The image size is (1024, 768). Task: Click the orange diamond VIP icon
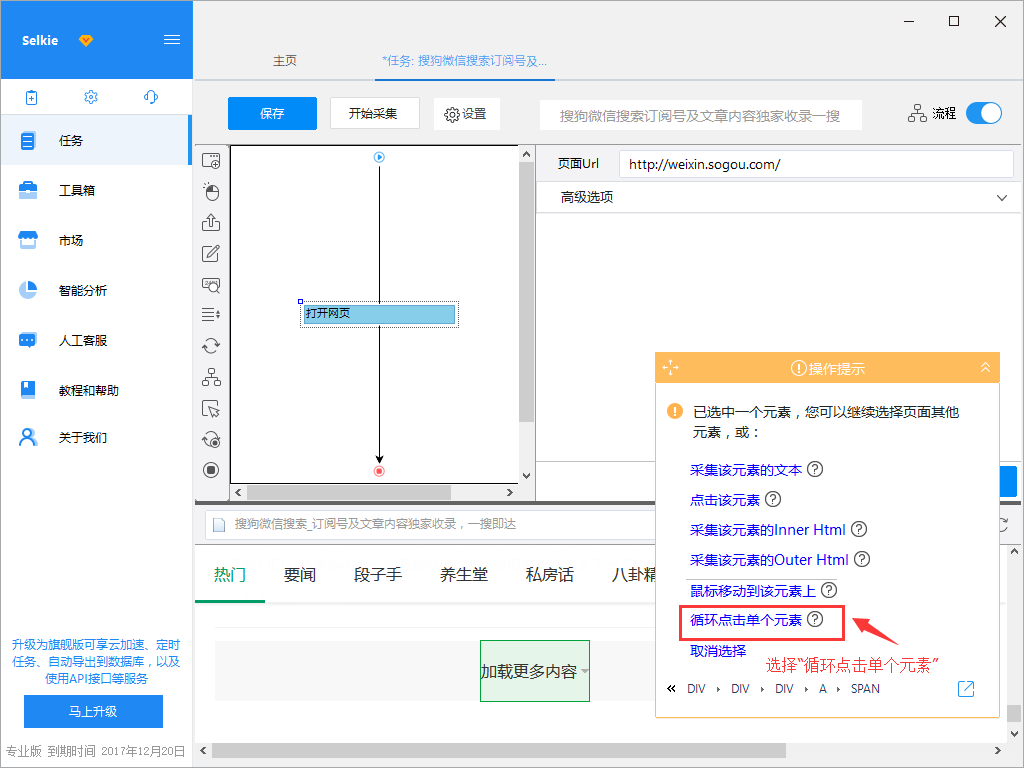point(86,40)
